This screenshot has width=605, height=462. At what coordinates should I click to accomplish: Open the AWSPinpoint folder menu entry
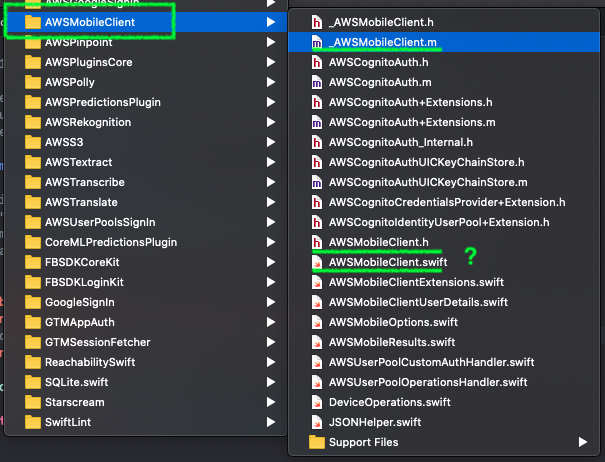pyautogui.click(x=145, y=42)
